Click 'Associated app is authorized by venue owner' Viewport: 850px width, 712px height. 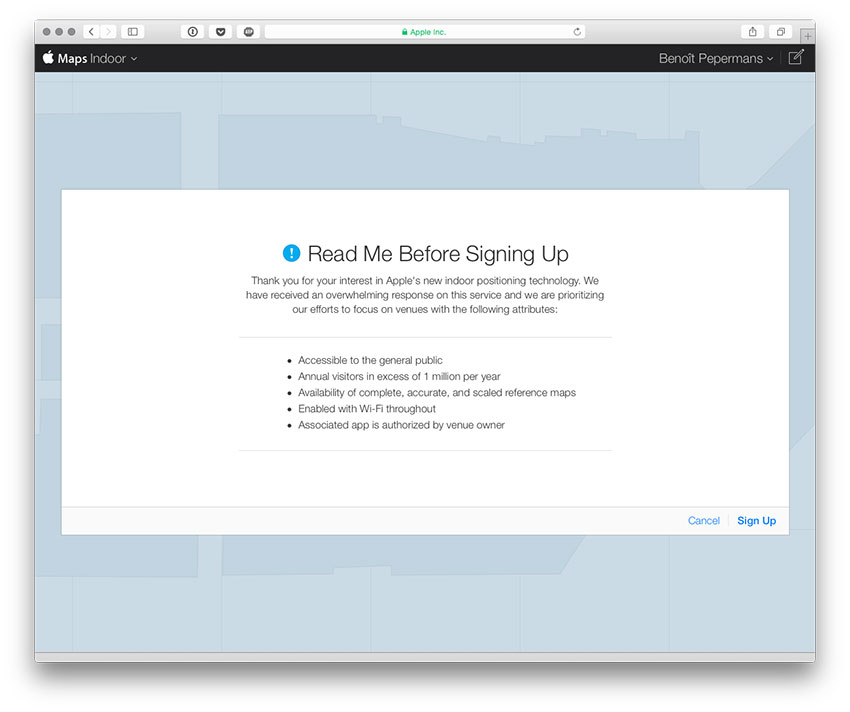(401, 425)
